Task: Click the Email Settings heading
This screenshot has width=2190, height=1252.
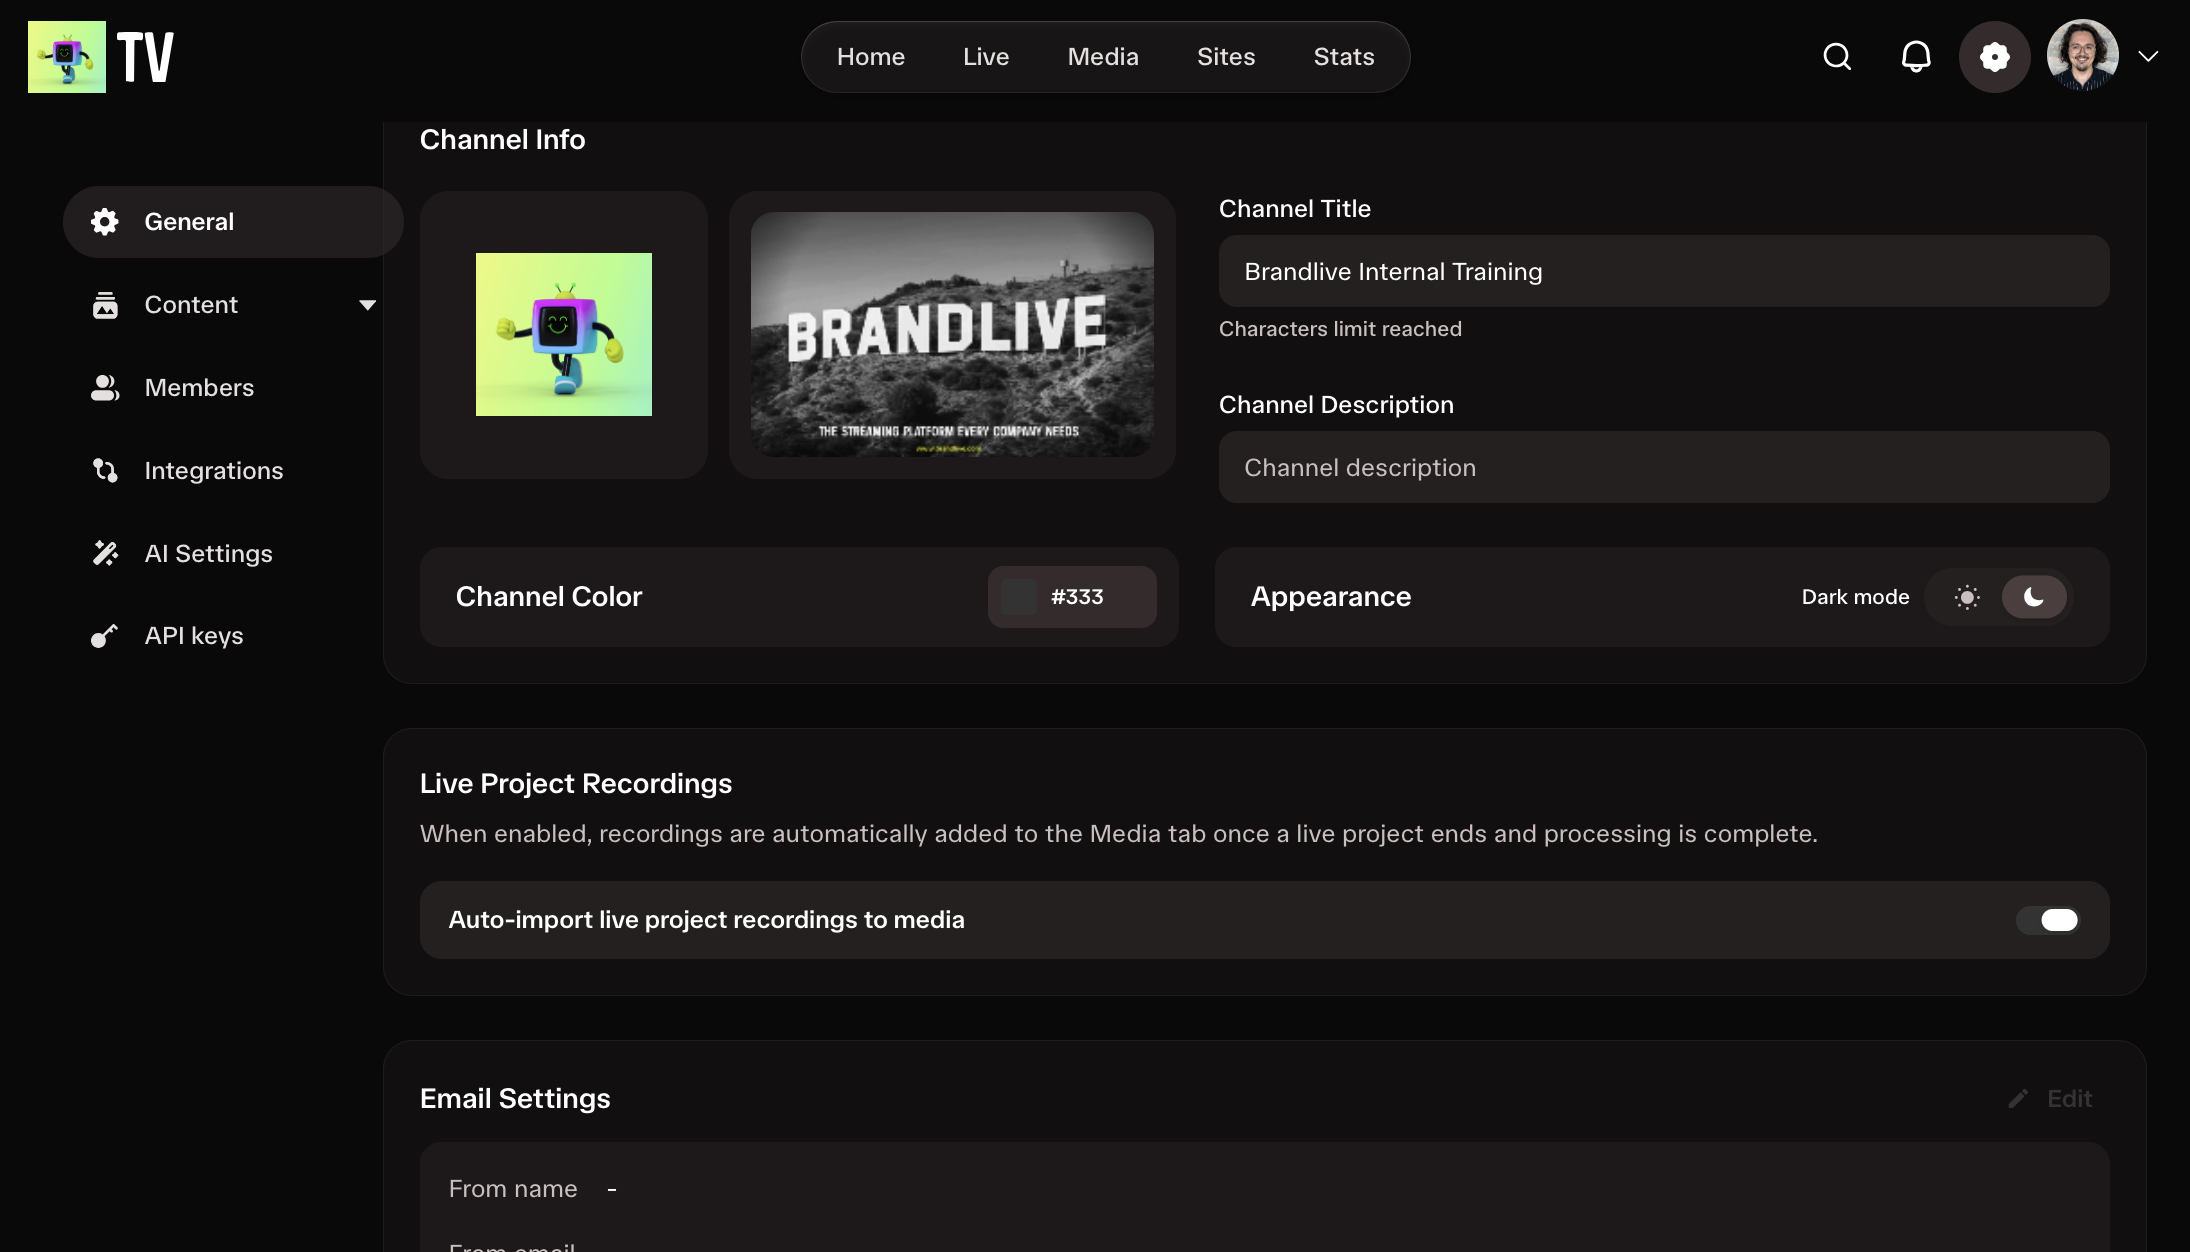Action: pos(515,1099)
